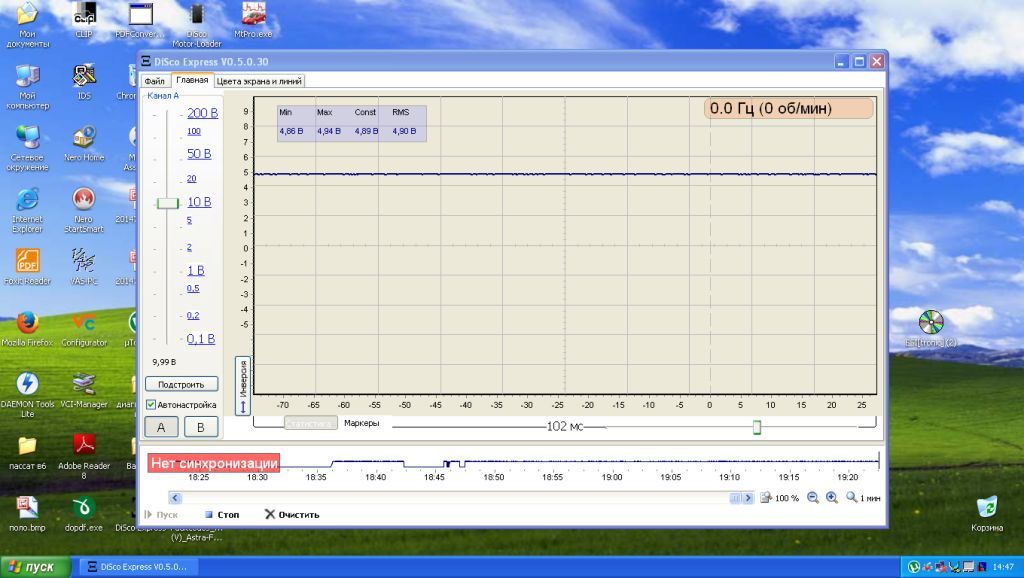Click the 100 % zoom reset icon
Screen dimensions: 1024x578
point(767,498)
